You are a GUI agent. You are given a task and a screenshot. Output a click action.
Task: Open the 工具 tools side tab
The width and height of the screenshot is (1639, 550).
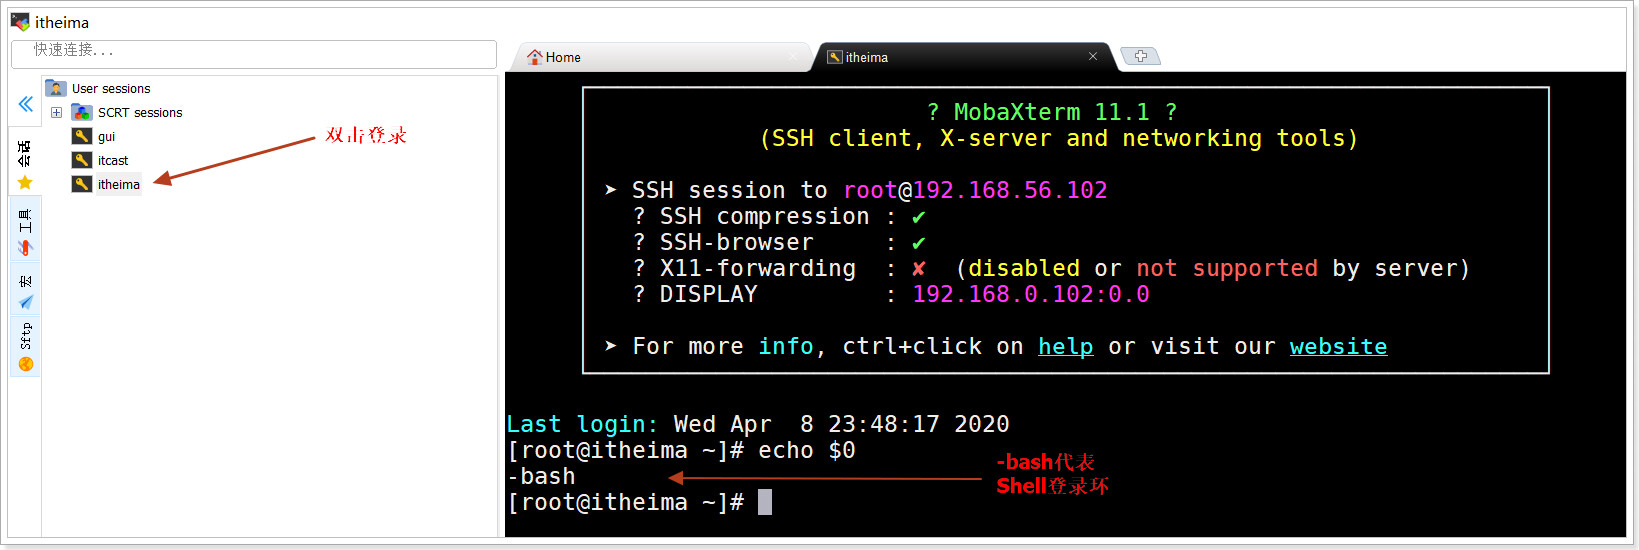25,229
